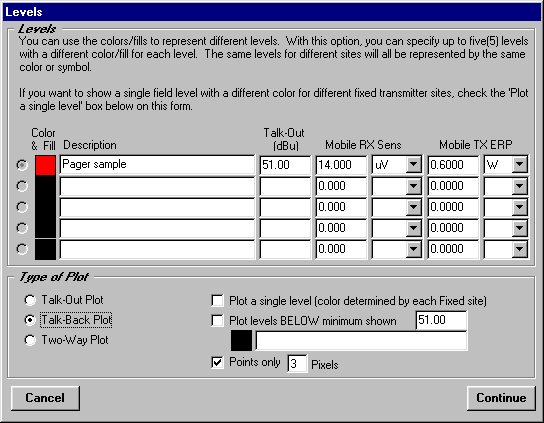Enable 'Plot a single level' checkbox
544x423 pixels.
[x=217, y=301]
